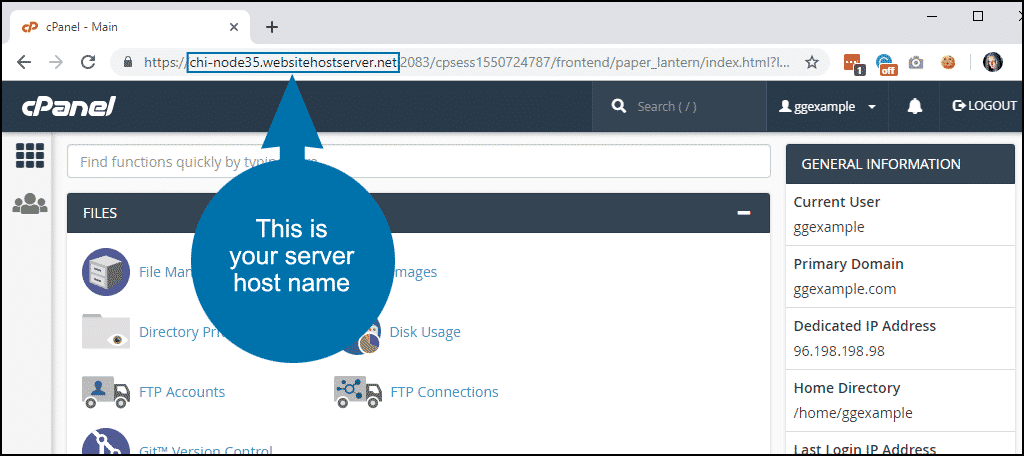The height and width of the screenshot is (456, 1024).
Task: Open the FTP Connections link
Action: [x=444, y=392]
